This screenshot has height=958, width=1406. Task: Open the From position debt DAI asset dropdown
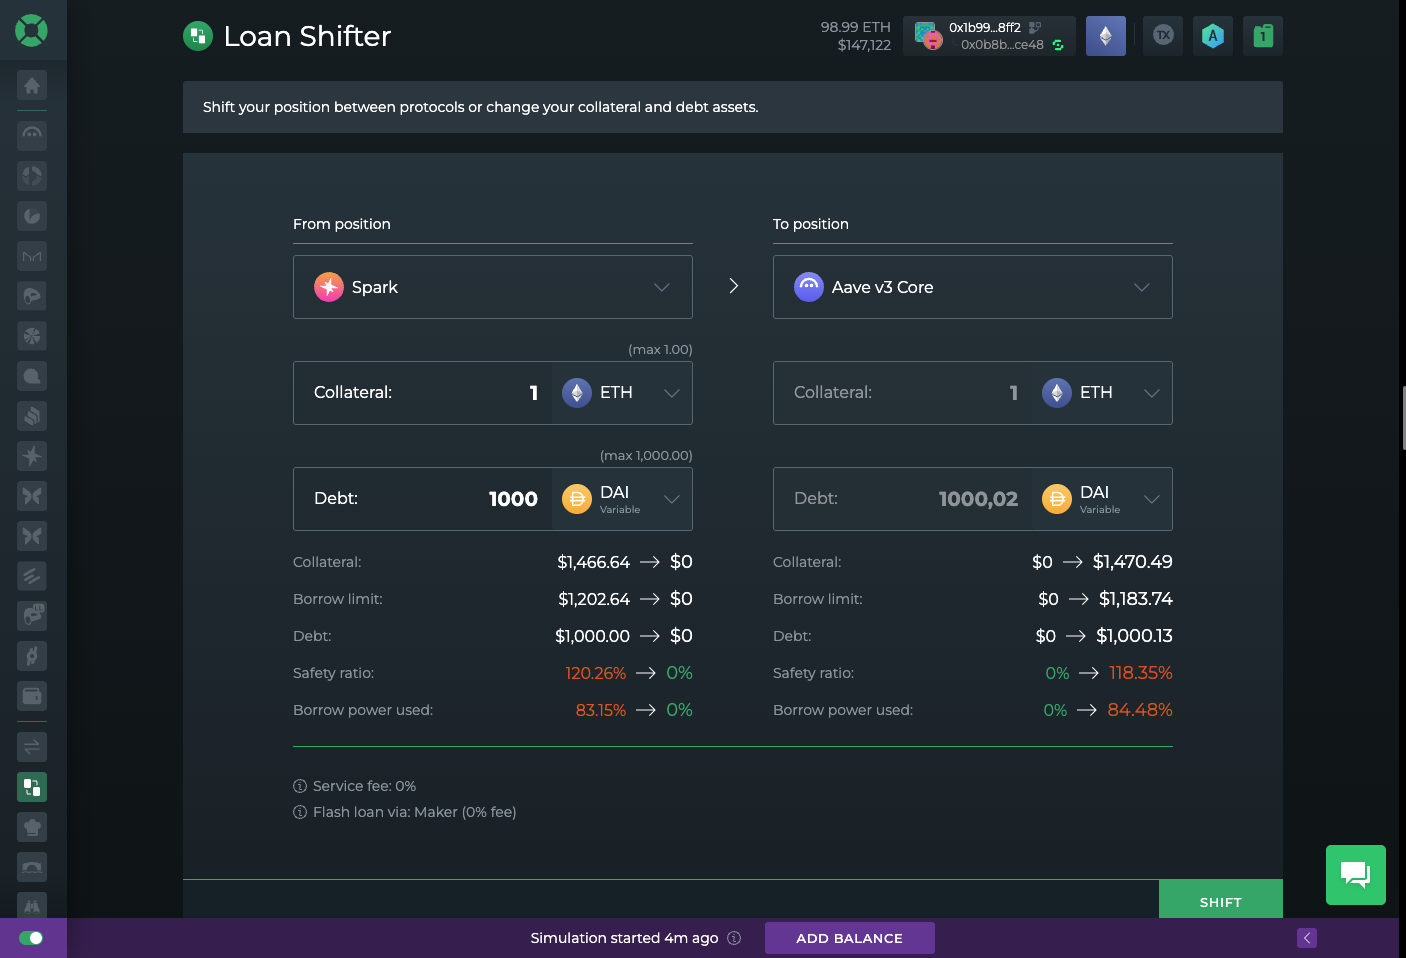point(622,499)
